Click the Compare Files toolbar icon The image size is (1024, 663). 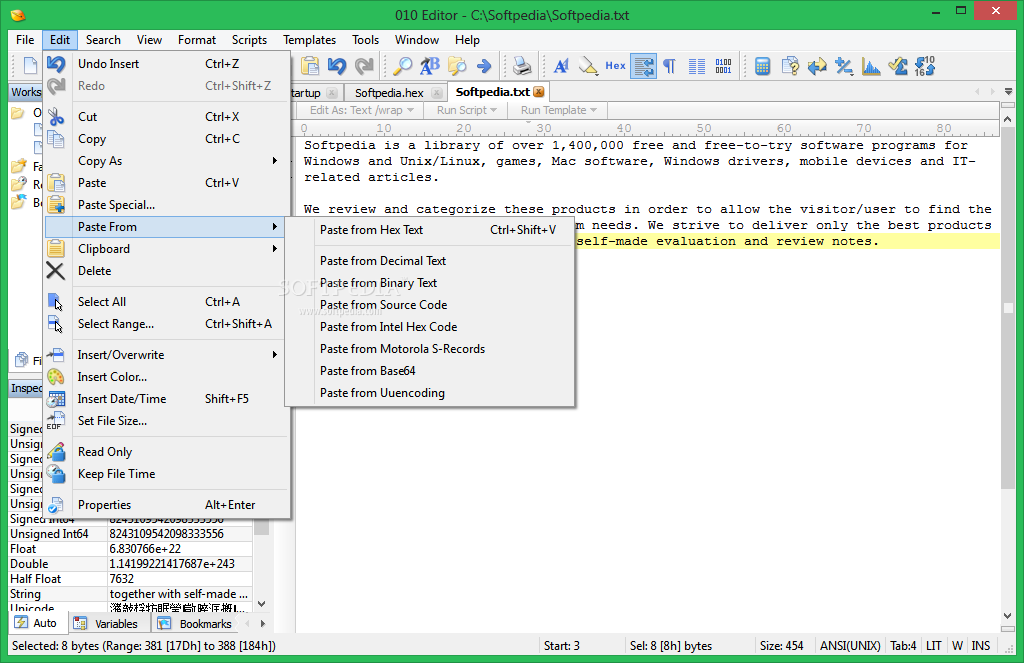pos(790,66)
